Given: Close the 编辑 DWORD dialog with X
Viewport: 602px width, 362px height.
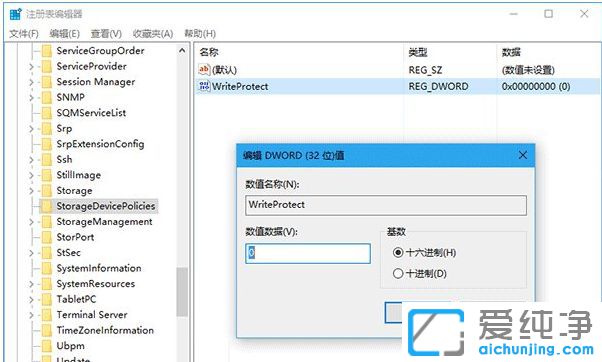Looking at the screenshot, I should (523, 155).
